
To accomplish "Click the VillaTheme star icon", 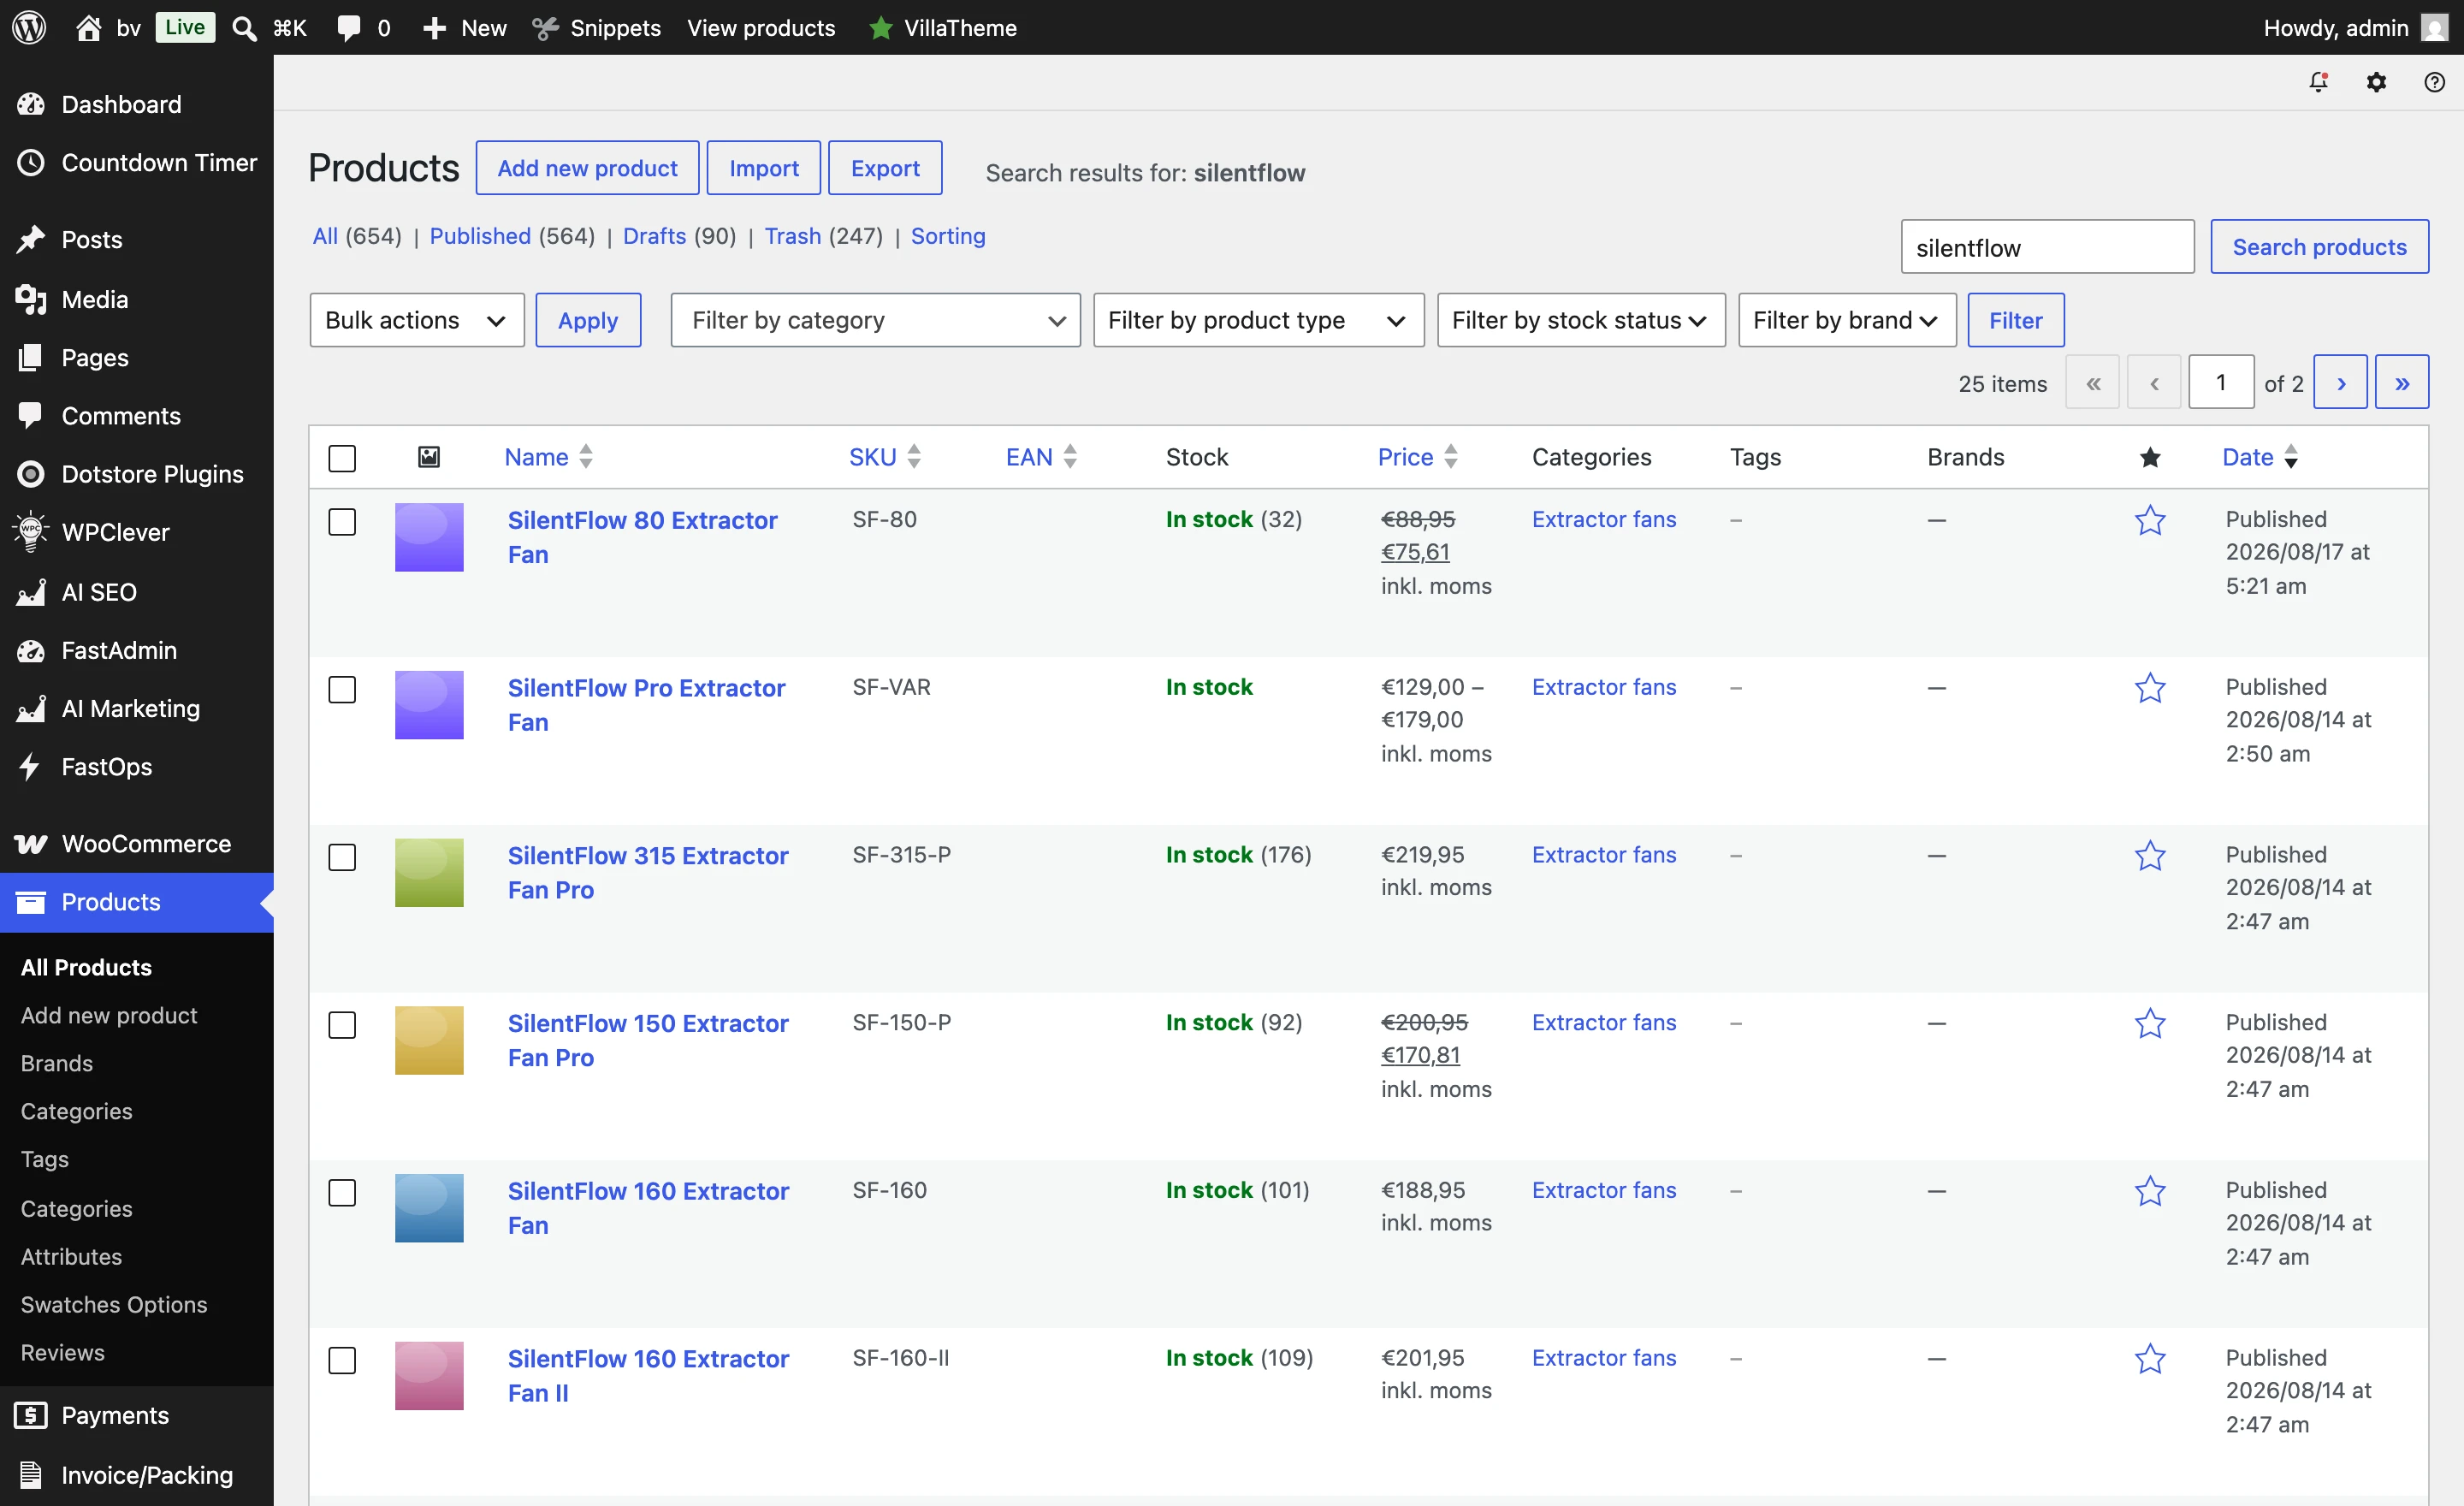I will point(880,28).
